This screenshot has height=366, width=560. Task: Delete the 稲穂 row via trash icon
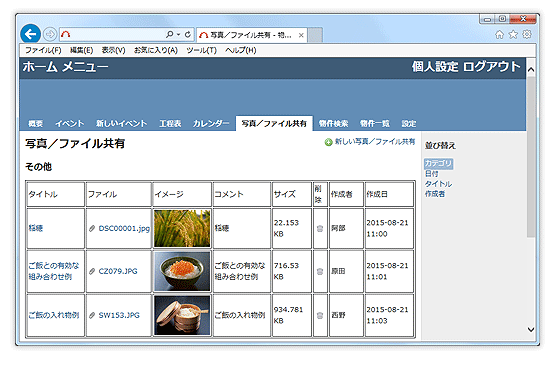(320, 229)
